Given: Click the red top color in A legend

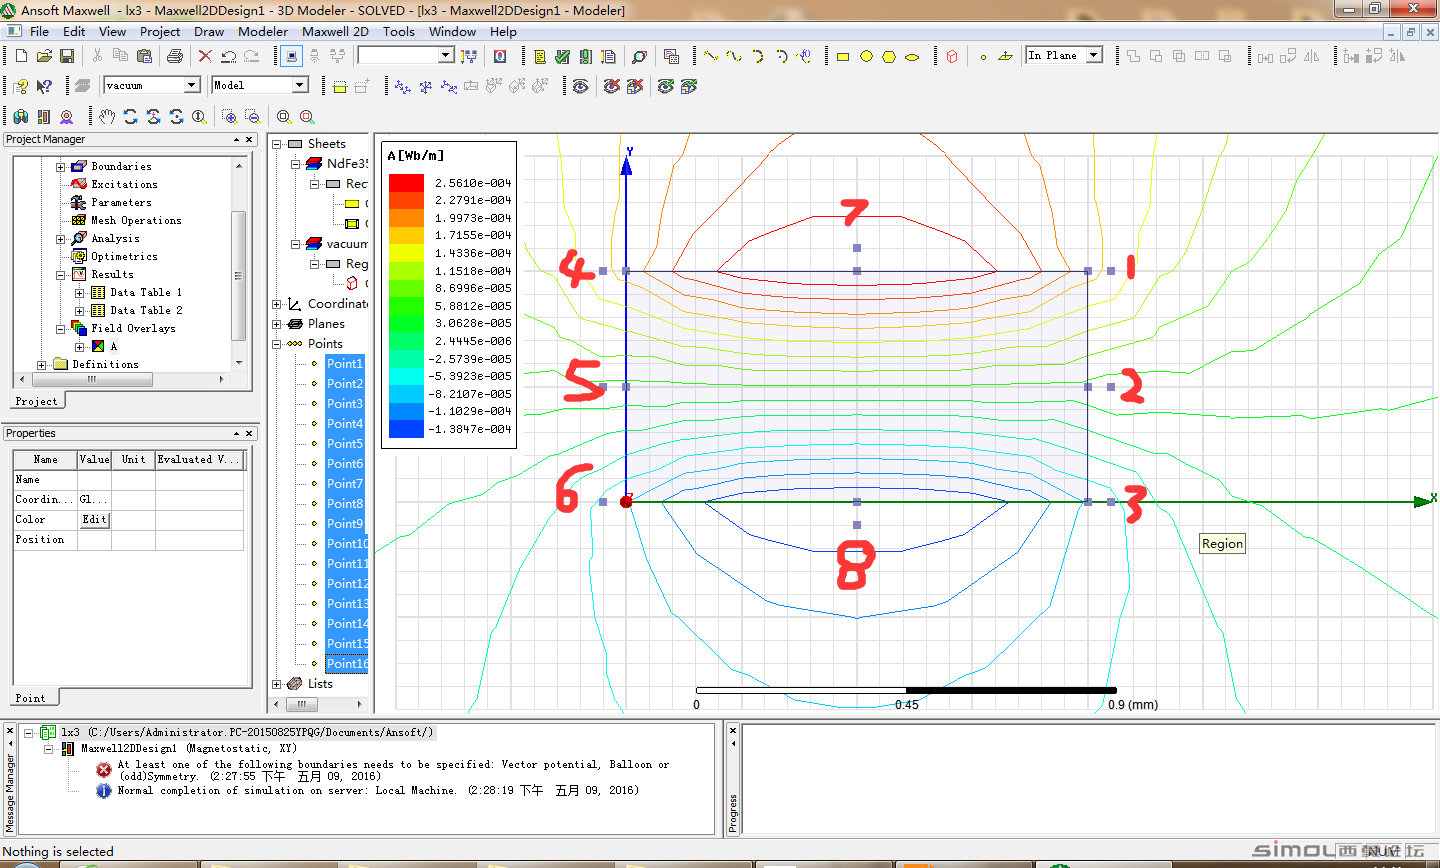Looking at the screenshot, I should [406, 183].
